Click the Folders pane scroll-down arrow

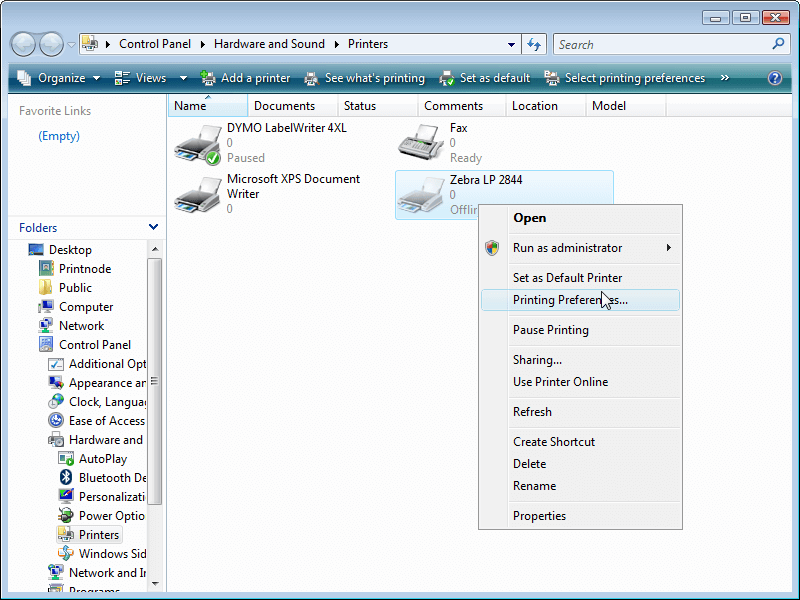point(155,583)
